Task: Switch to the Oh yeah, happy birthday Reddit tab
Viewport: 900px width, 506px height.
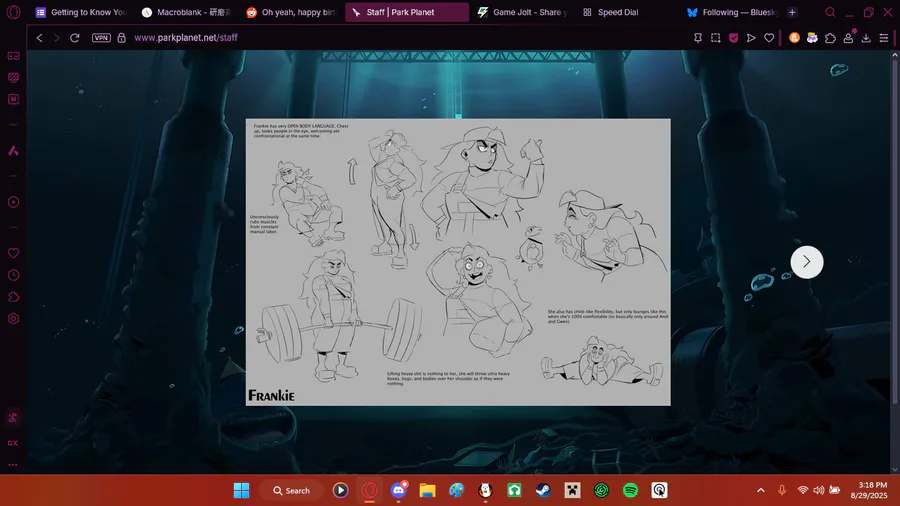Action: point(291,12)
